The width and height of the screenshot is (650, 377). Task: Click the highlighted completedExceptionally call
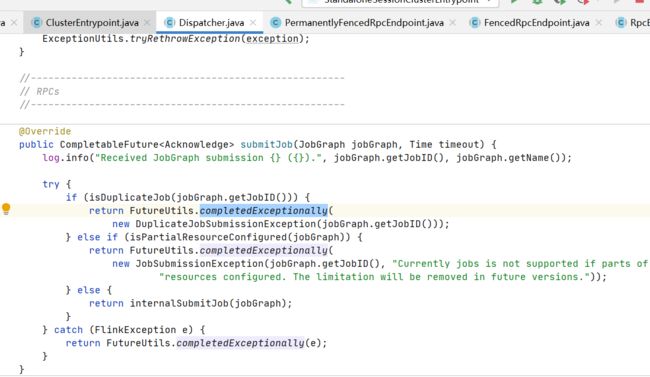[x=264, y=211]
